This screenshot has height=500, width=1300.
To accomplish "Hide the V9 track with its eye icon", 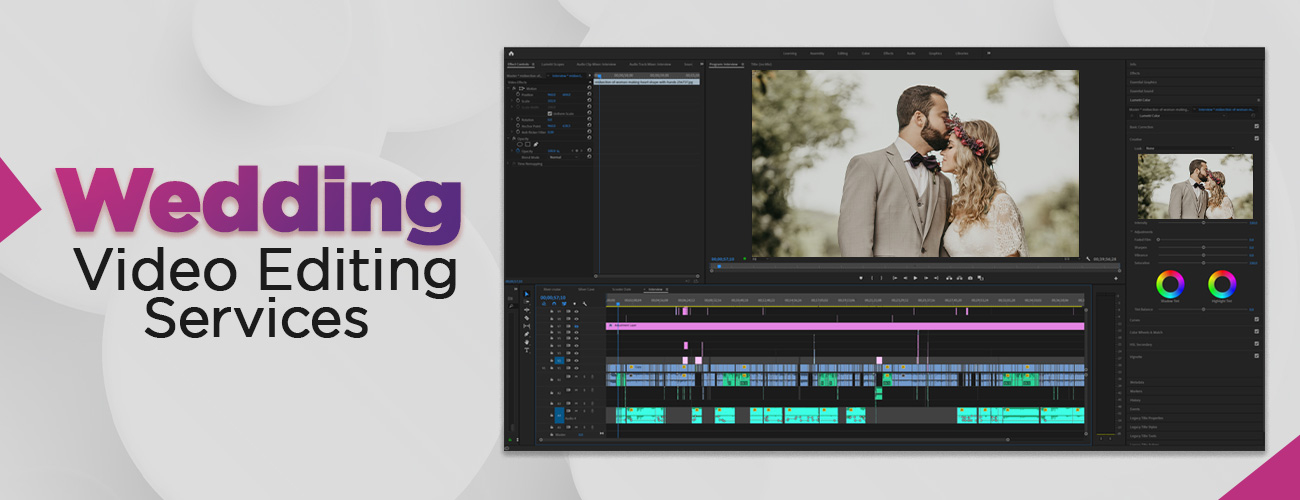I will (x=576, y=311).
